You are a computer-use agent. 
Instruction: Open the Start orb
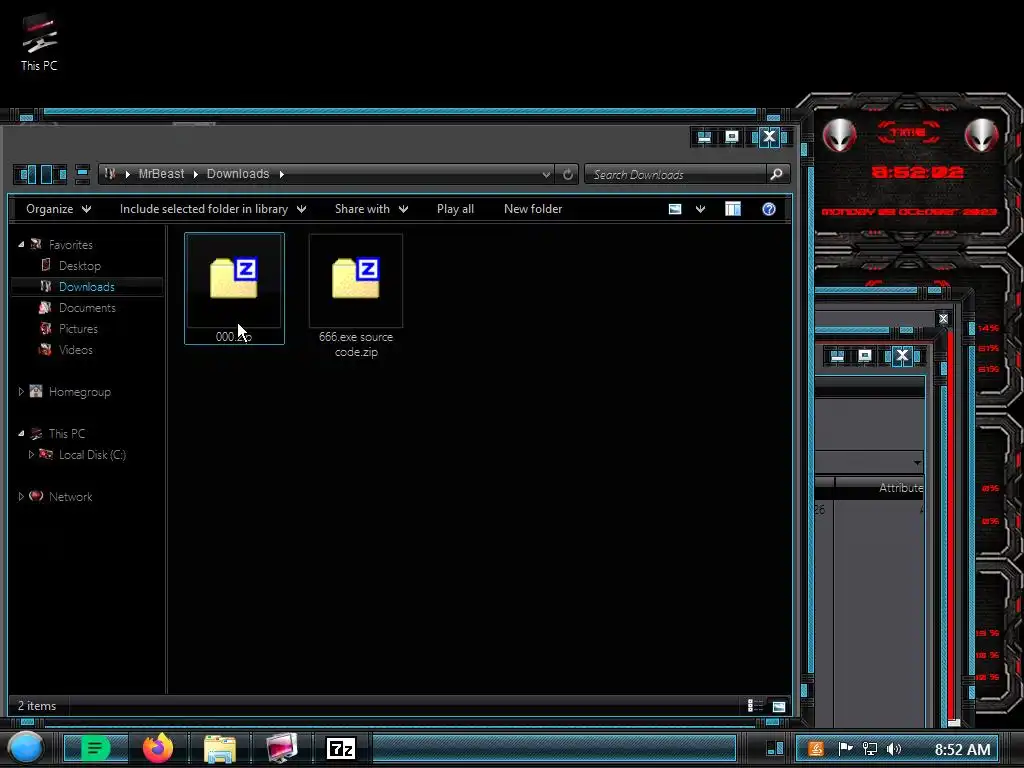point(26,748)
